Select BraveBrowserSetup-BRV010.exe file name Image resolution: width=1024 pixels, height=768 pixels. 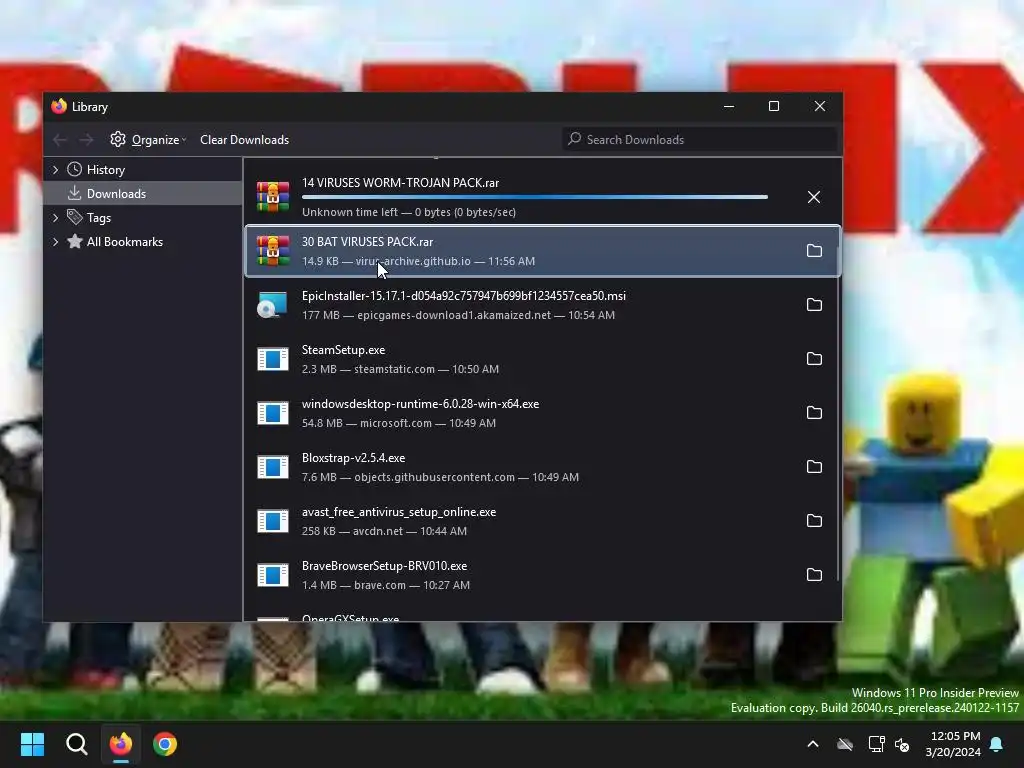coord(385,566)
